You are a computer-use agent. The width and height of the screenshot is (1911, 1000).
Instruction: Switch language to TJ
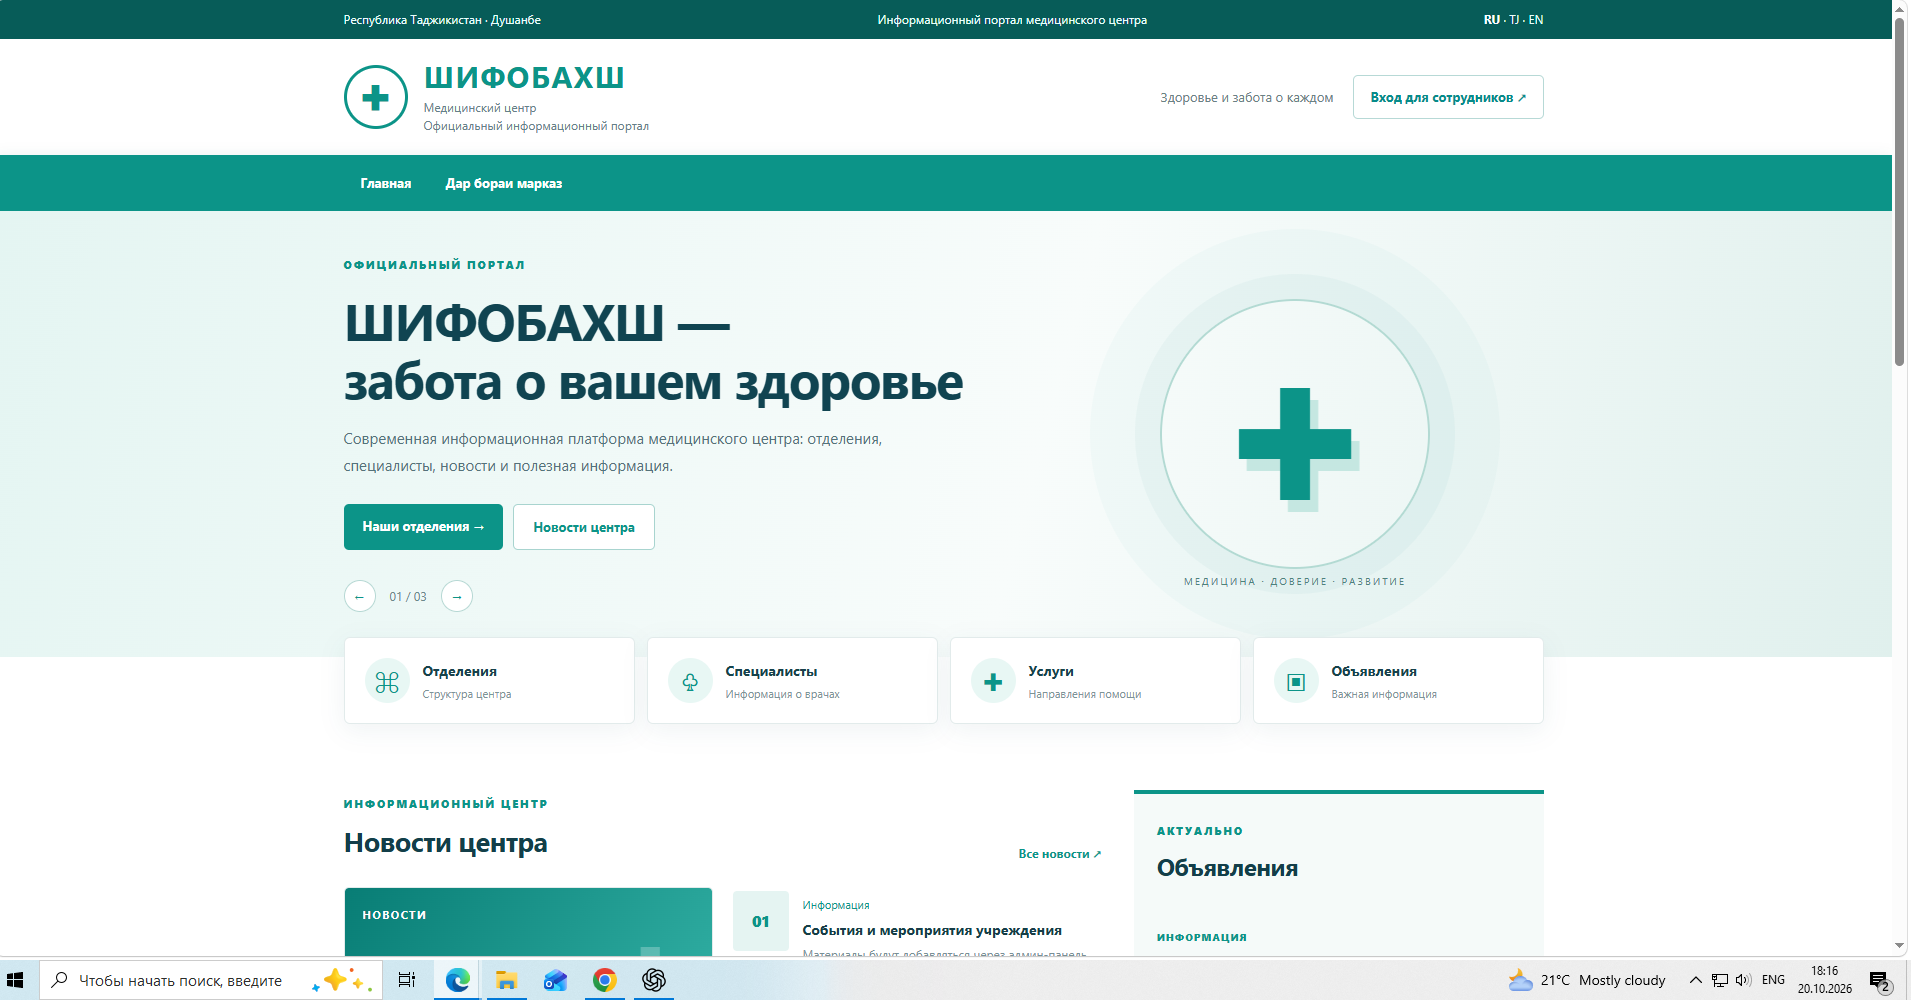tap(1514, 20)
